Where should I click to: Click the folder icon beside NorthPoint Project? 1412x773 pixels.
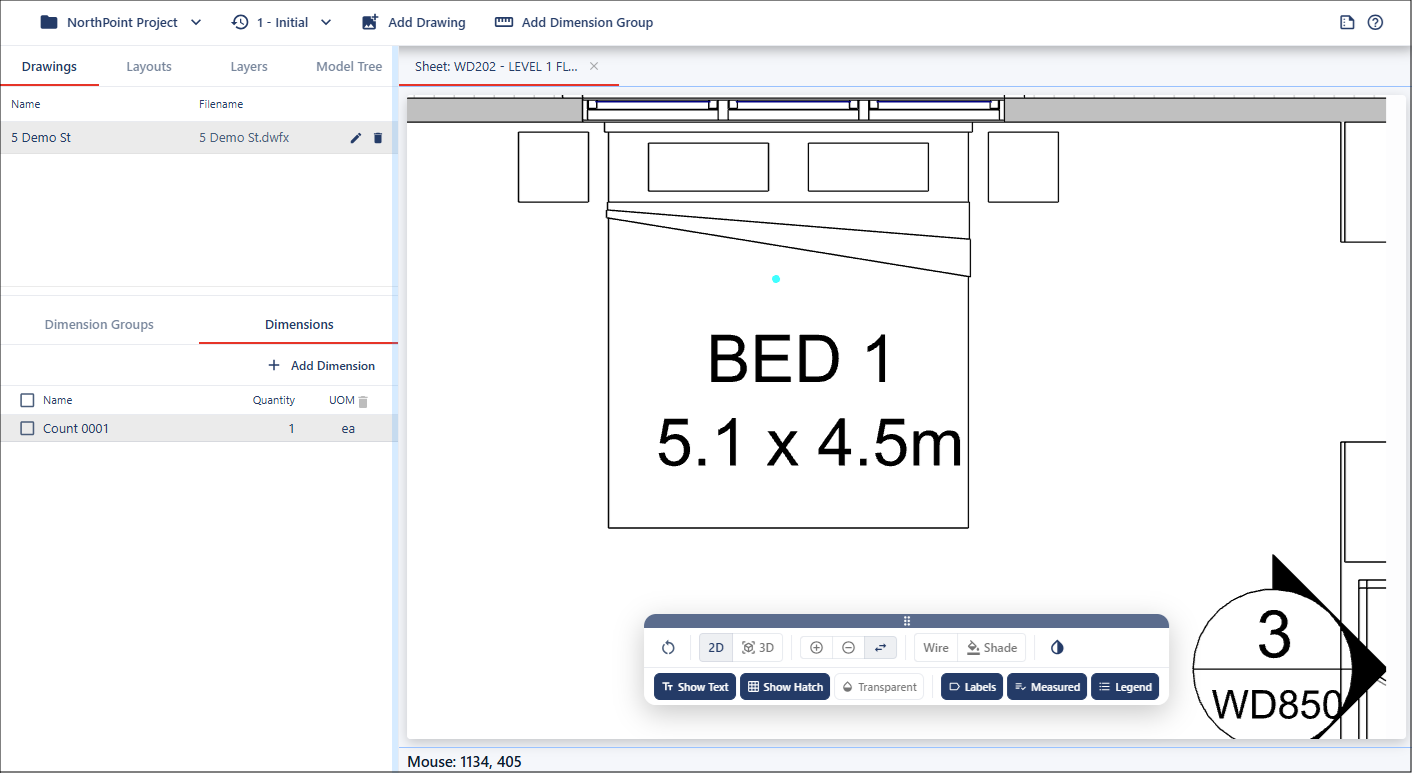point(49,22)
